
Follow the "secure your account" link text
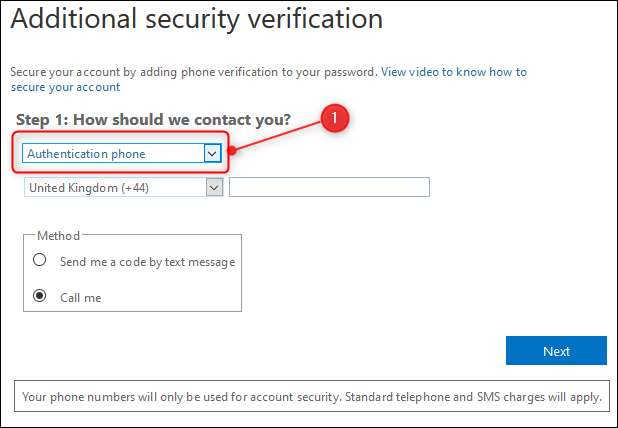pyautogui.click(x=64, y=87)
